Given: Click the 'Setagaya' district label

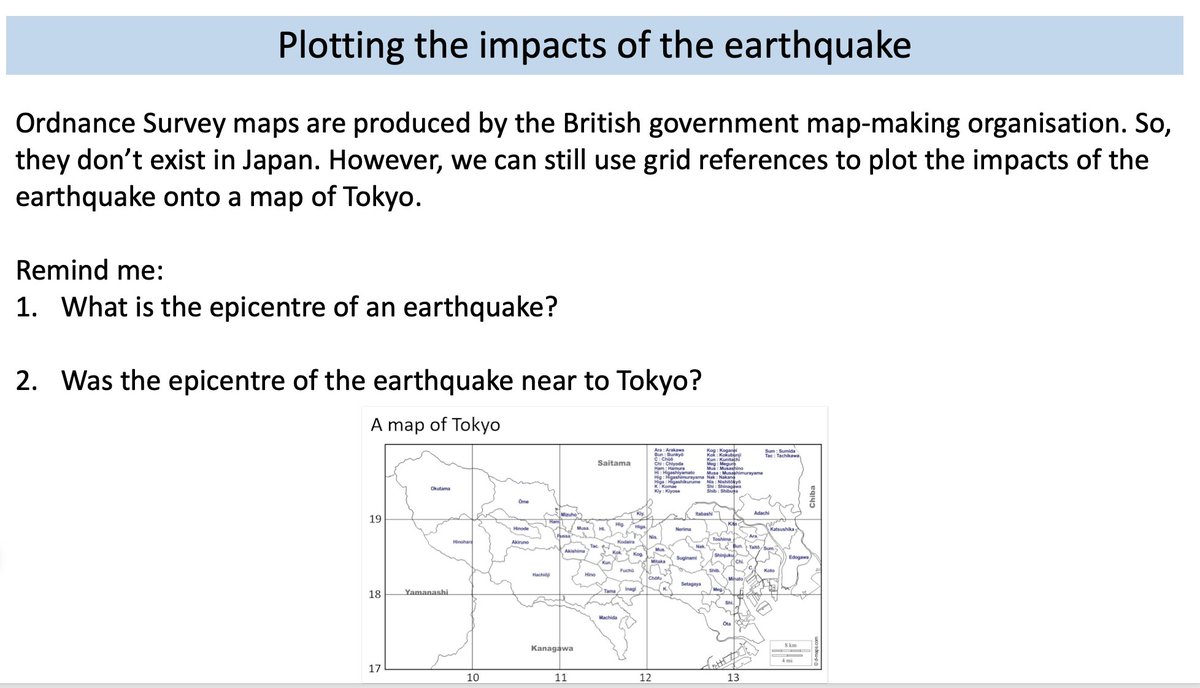Looking at the screenshot, I should pyautogui.click(x=690, y=583).
